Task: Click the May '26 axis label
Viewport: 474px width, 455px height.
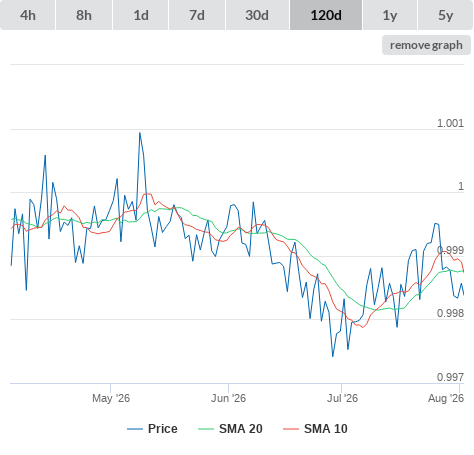Action: [111, 398]
